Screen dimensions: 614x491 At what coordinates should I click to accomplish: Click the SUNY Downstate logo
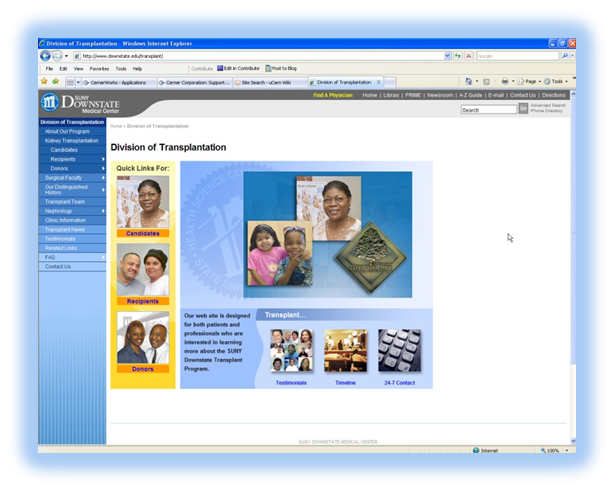[80, 103]
